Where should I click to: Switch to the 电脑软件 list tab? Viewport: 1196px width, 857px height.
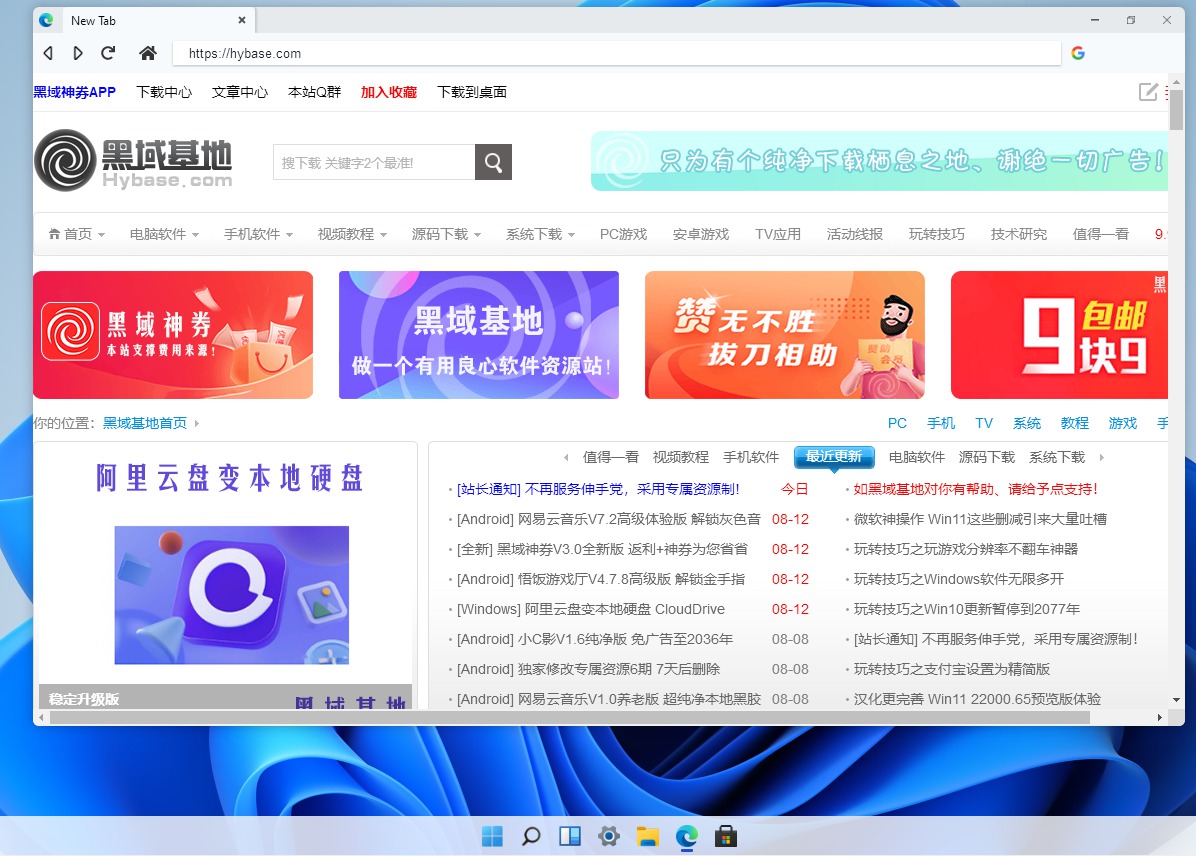(917, 457)
